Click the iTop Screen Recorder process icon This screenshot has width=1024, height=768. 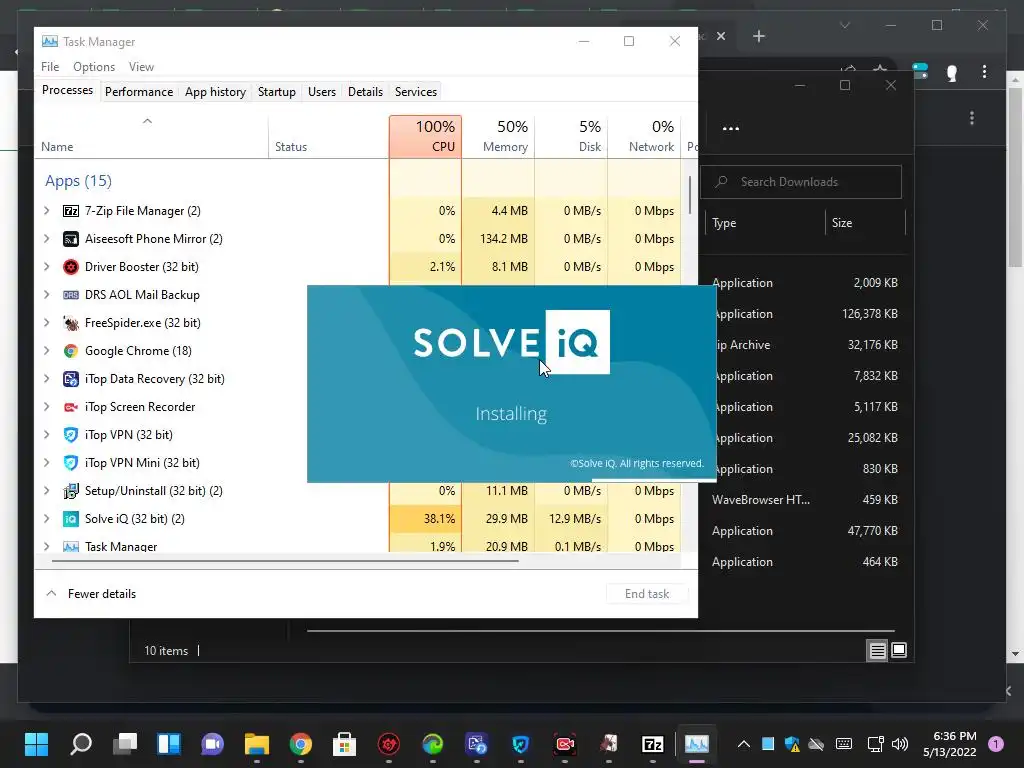(71, 407)
